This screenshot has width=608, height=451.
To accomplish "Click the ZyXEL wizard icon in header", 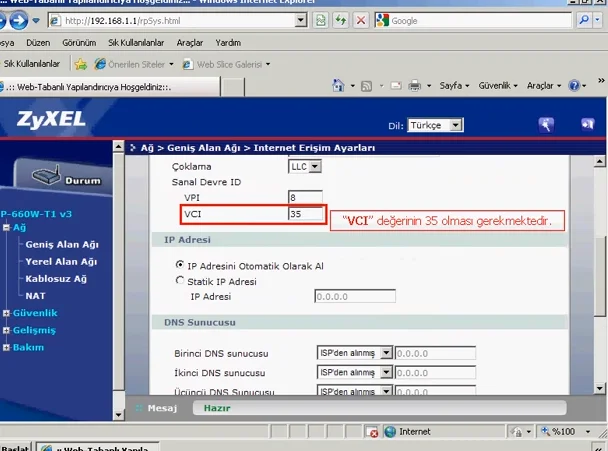I will point(546,125).
